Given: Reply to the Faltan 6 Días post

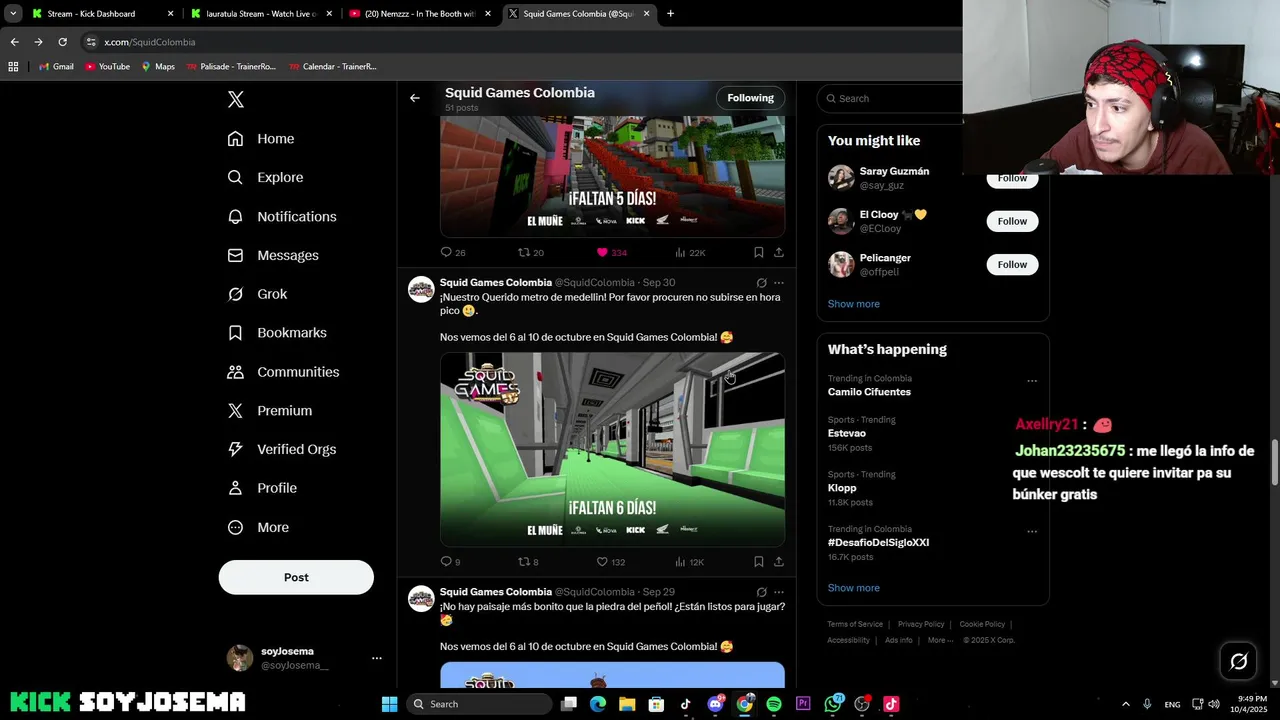Looking at the screenshot, I should tap(450, 562).
